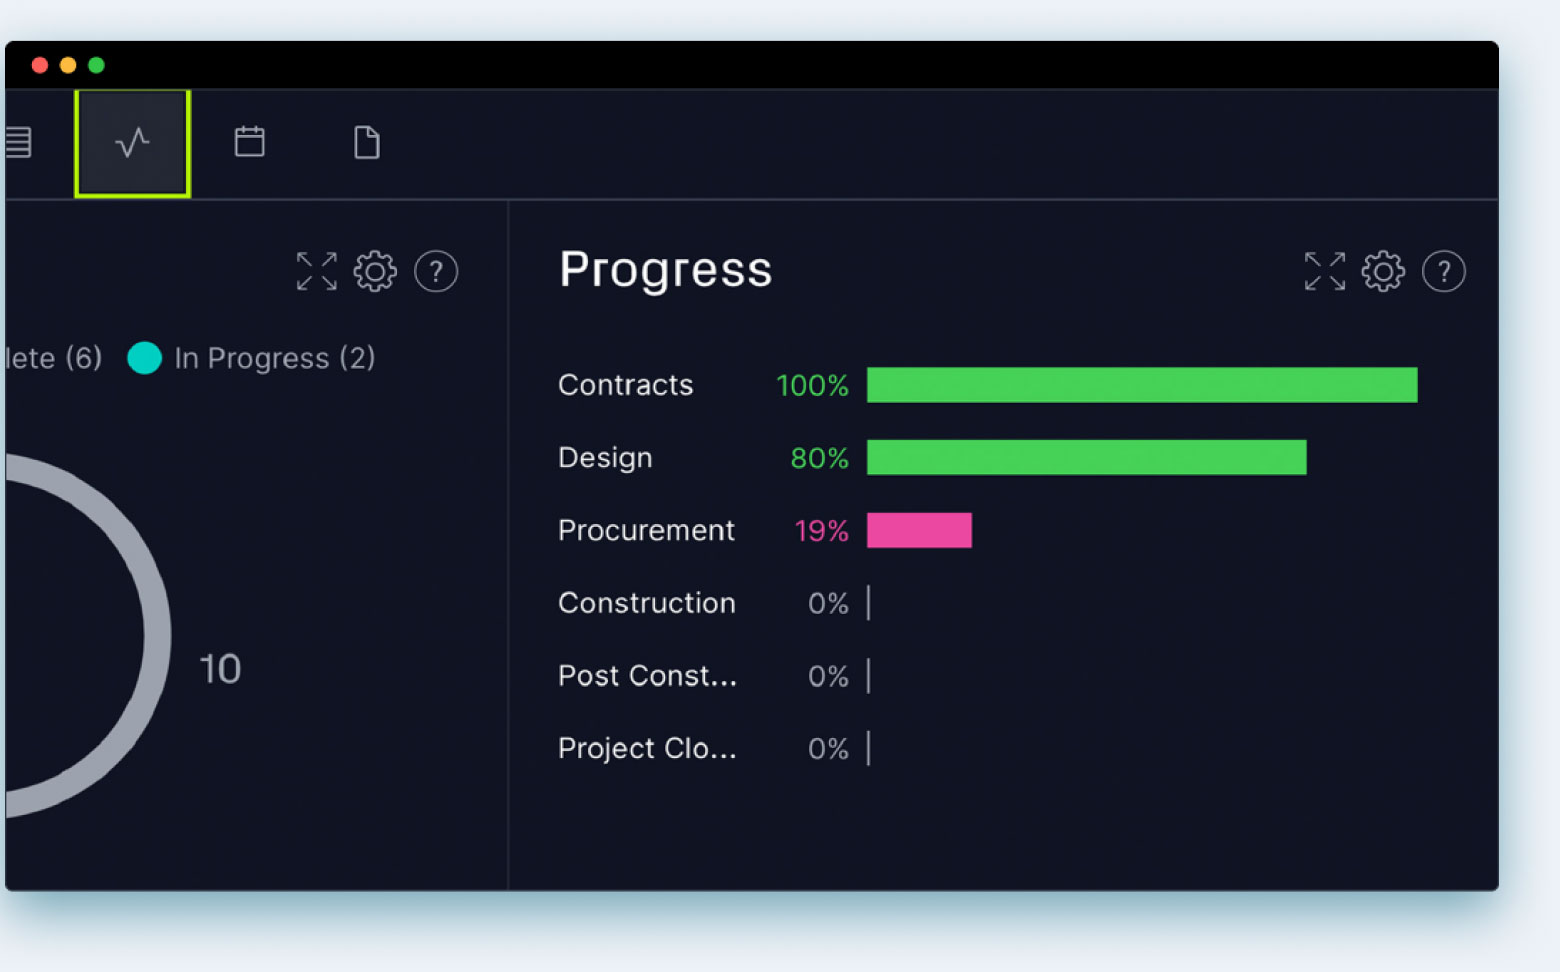Expand the truncated Project Clo... label
1560x972 pixels.
click(647, 748)
